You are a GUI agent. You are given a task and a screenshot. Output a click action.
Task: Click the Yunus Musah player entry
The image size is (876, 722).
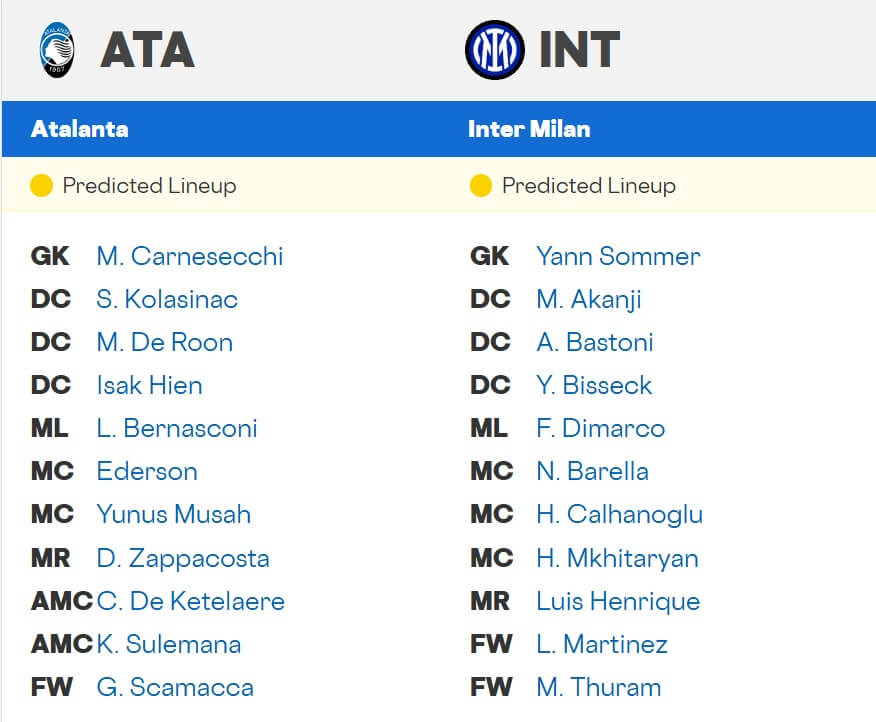tap(172, 514)
